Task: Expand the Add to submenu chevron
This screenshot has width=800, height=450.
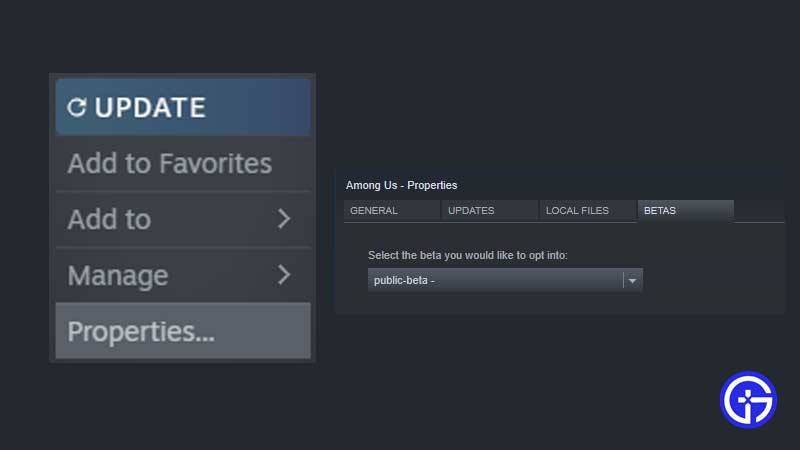Action: (x=284, y=219)
